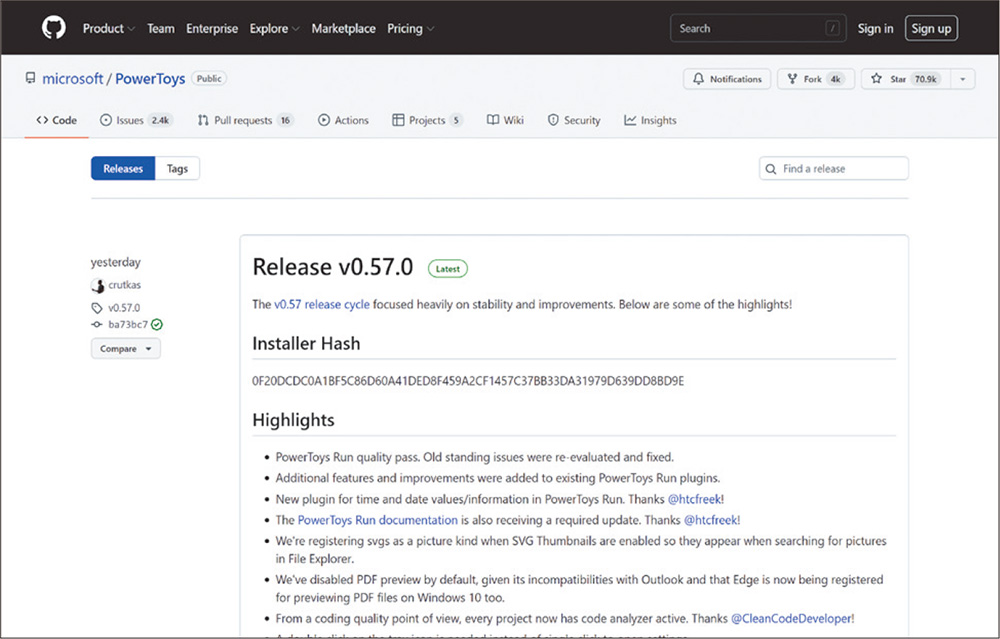
Task: Open the PowerToys repository link
Action: click(150, 78)
